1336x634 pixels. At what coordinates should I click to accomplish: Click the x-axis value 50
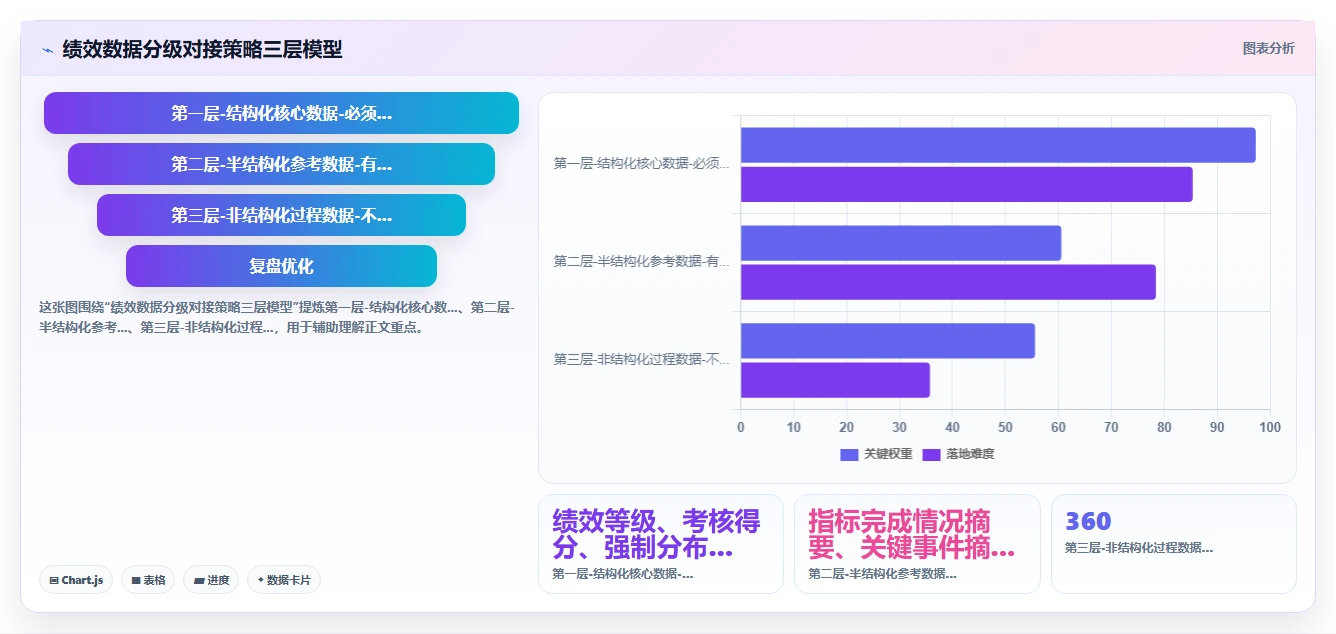point(1005,428)
